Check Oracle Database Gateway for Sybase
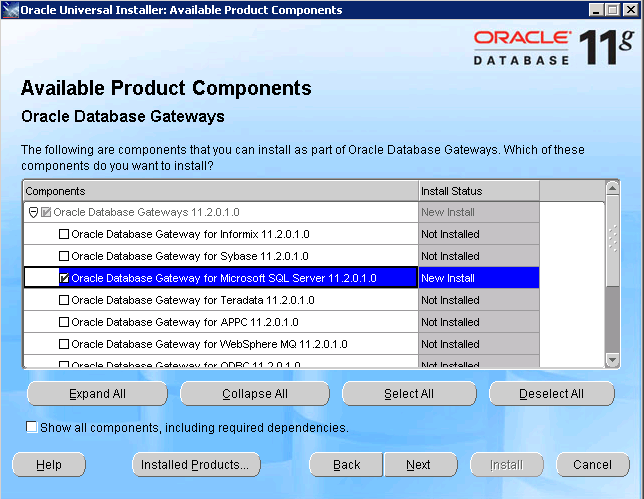The image size is (644, 499). 64,256
